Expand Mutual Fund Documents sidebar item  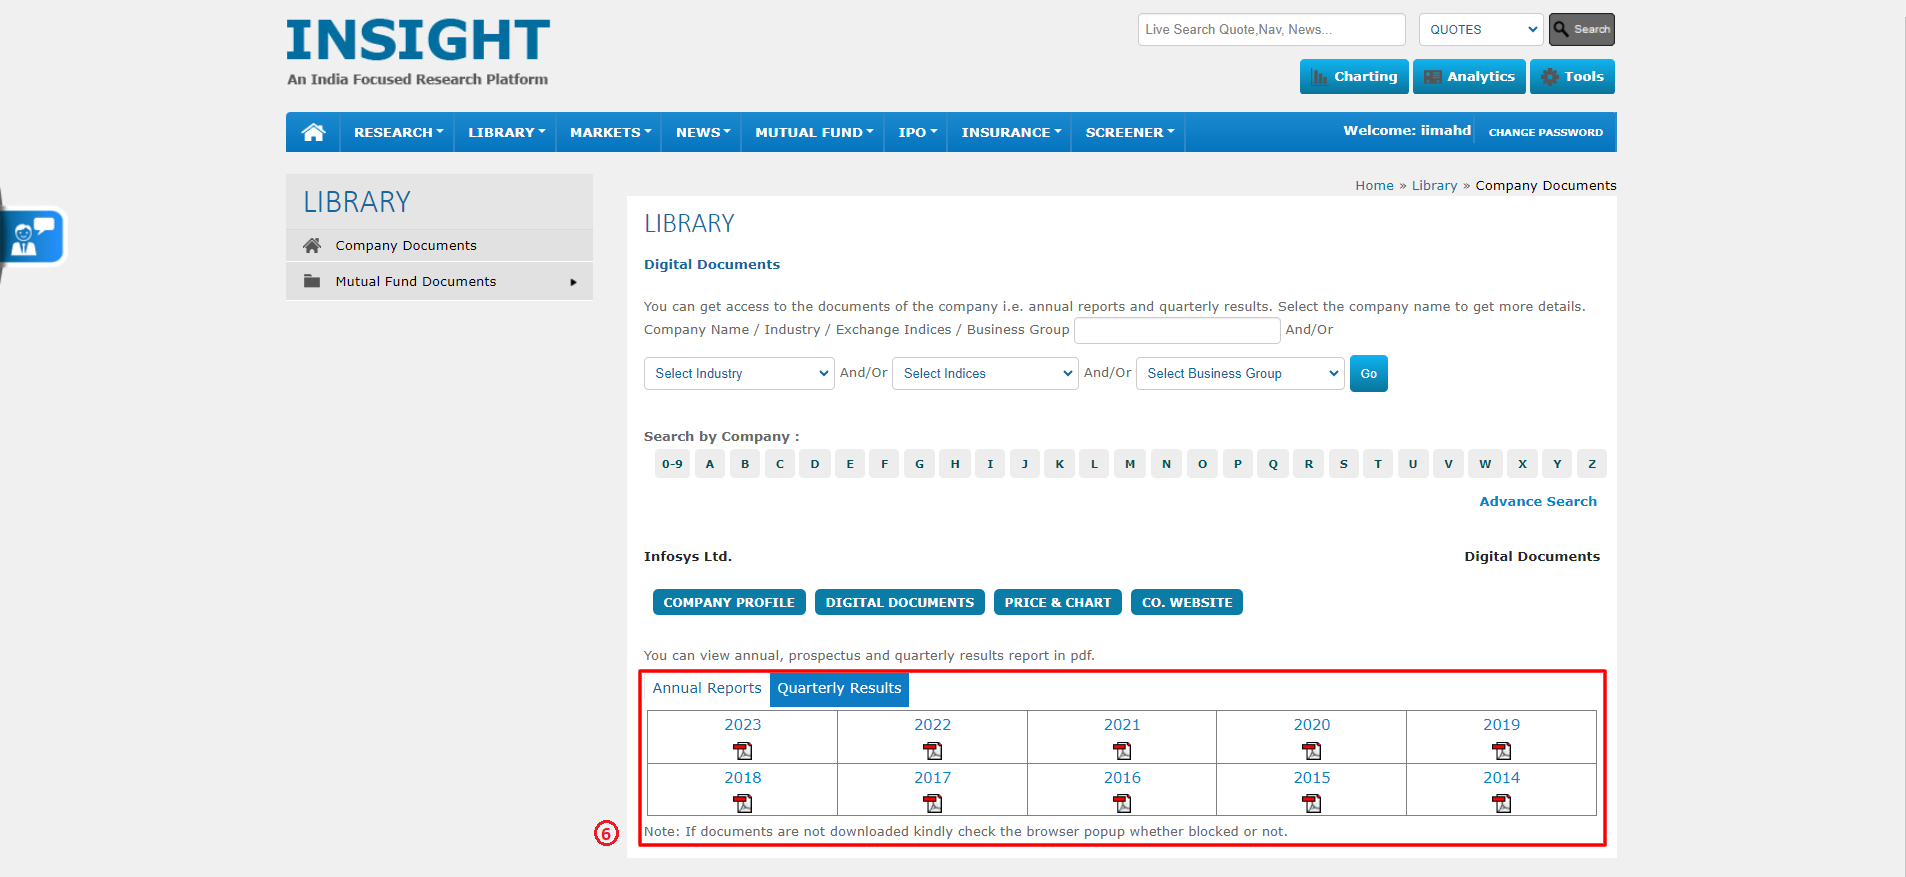pyautogui.click(x=439, y=281)
